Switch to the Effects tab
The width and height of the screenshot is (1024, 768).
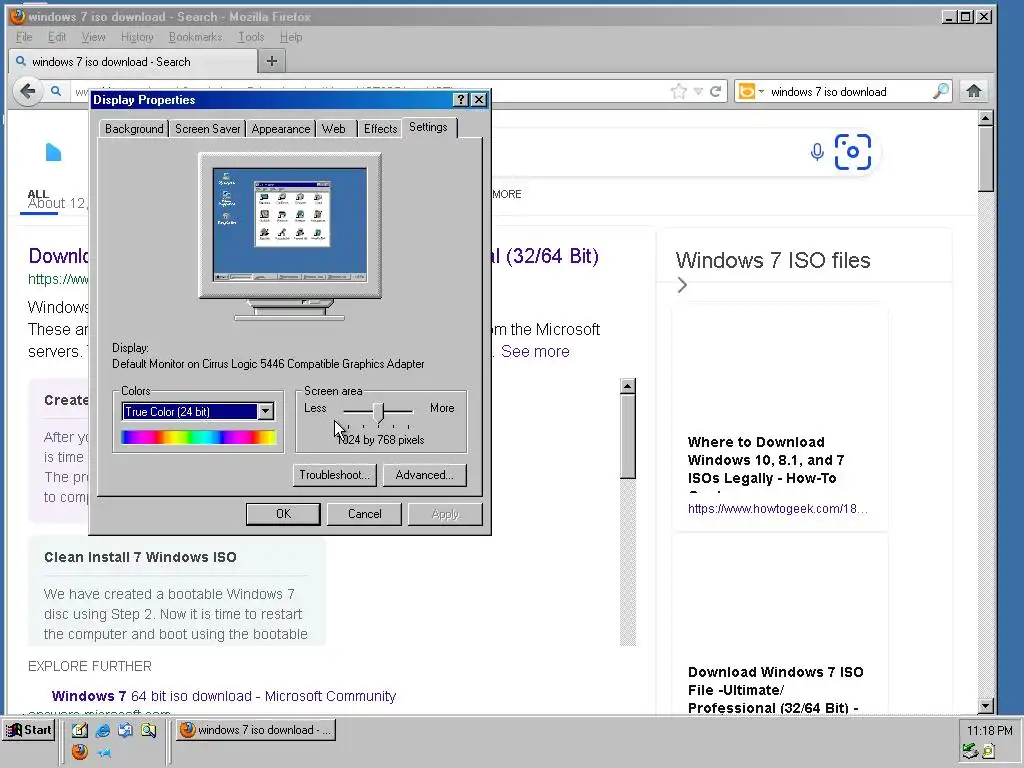[380, 129]
